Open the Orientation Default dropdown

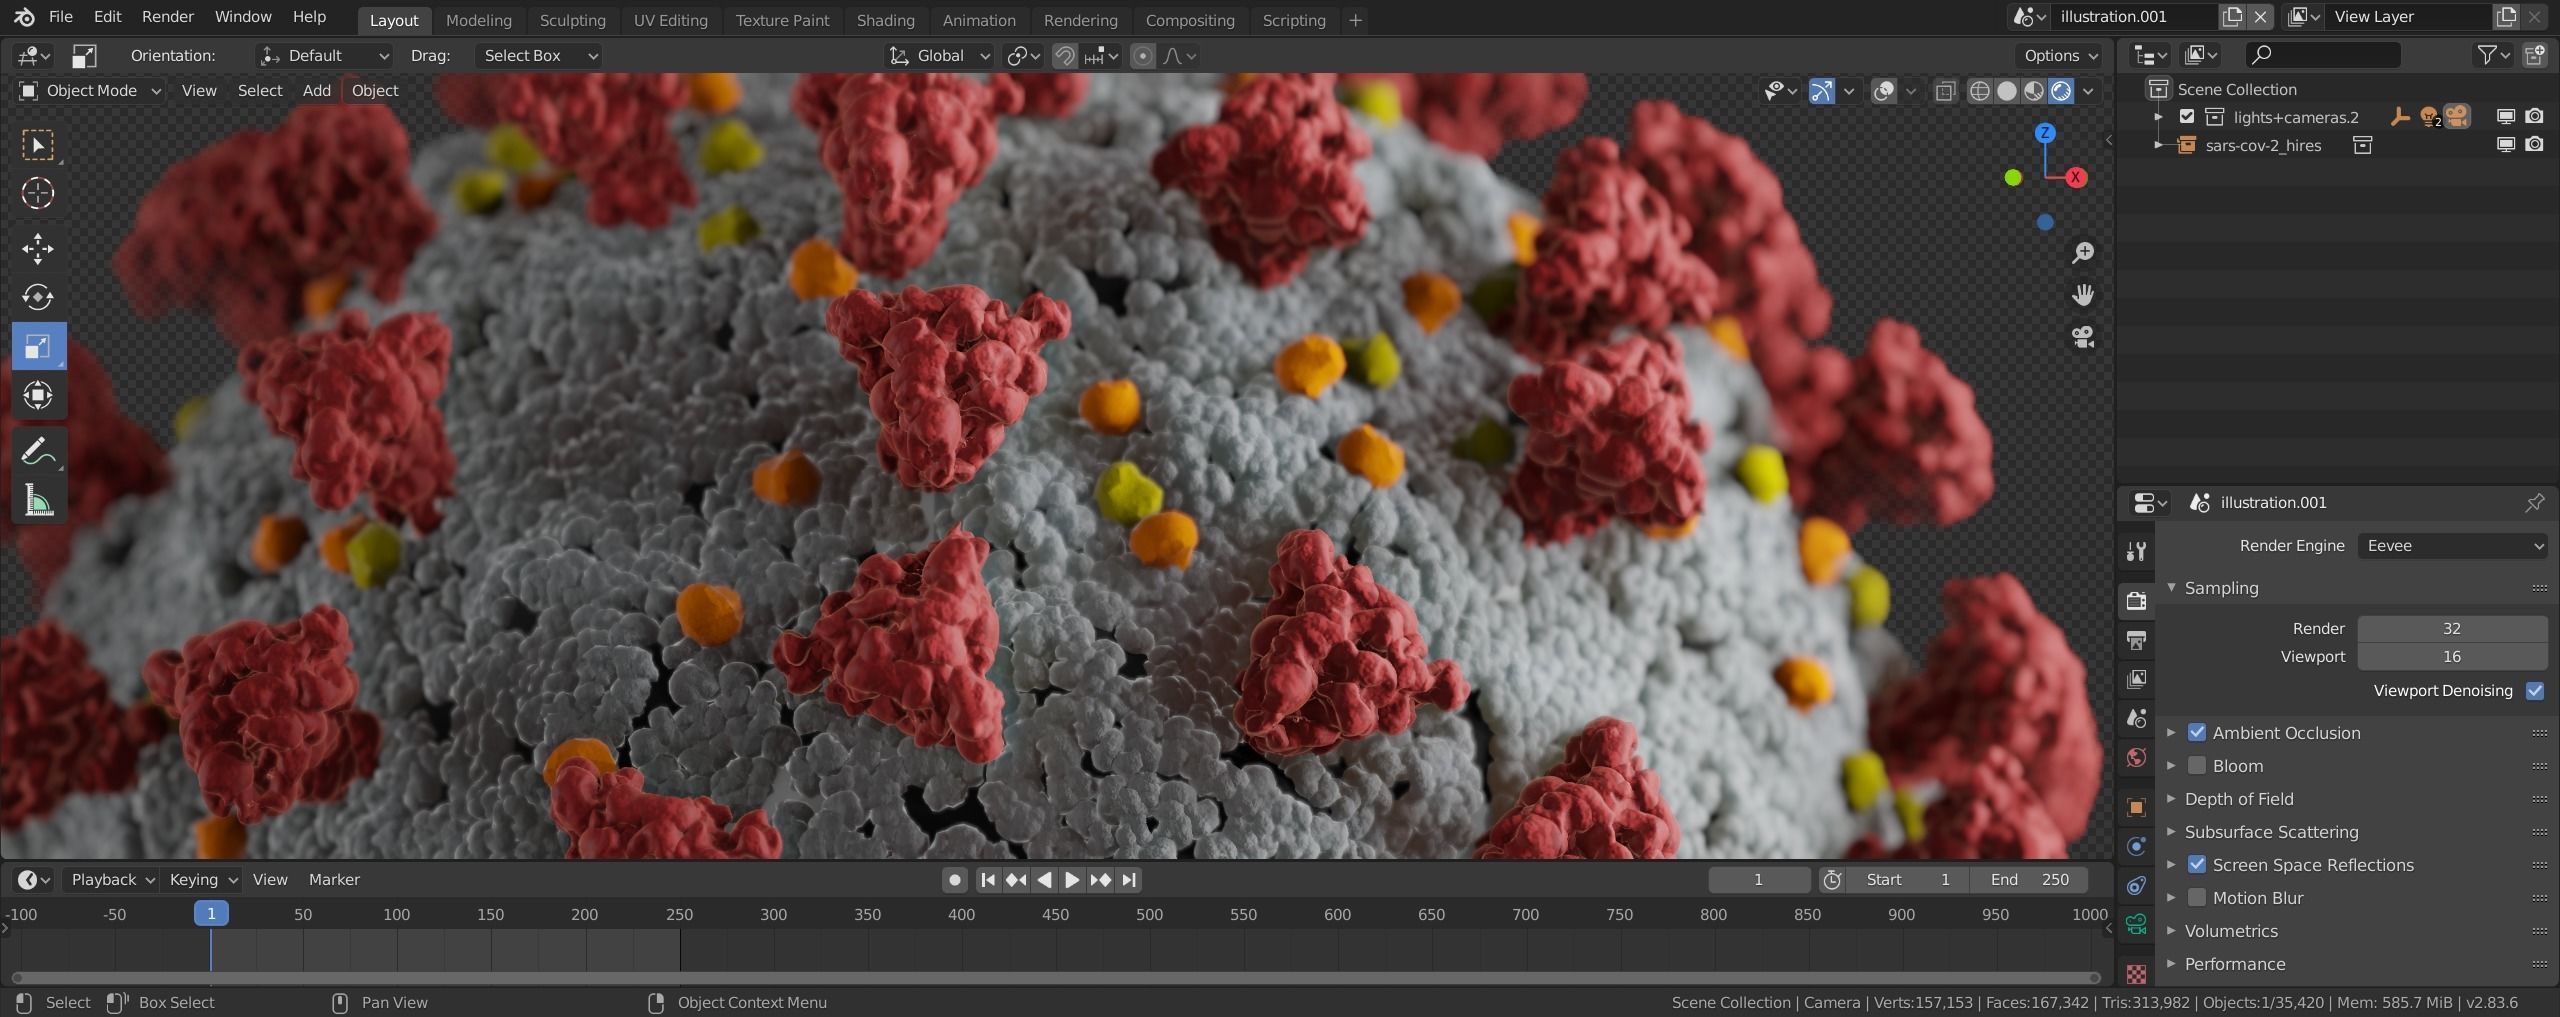tap(324, 56)
